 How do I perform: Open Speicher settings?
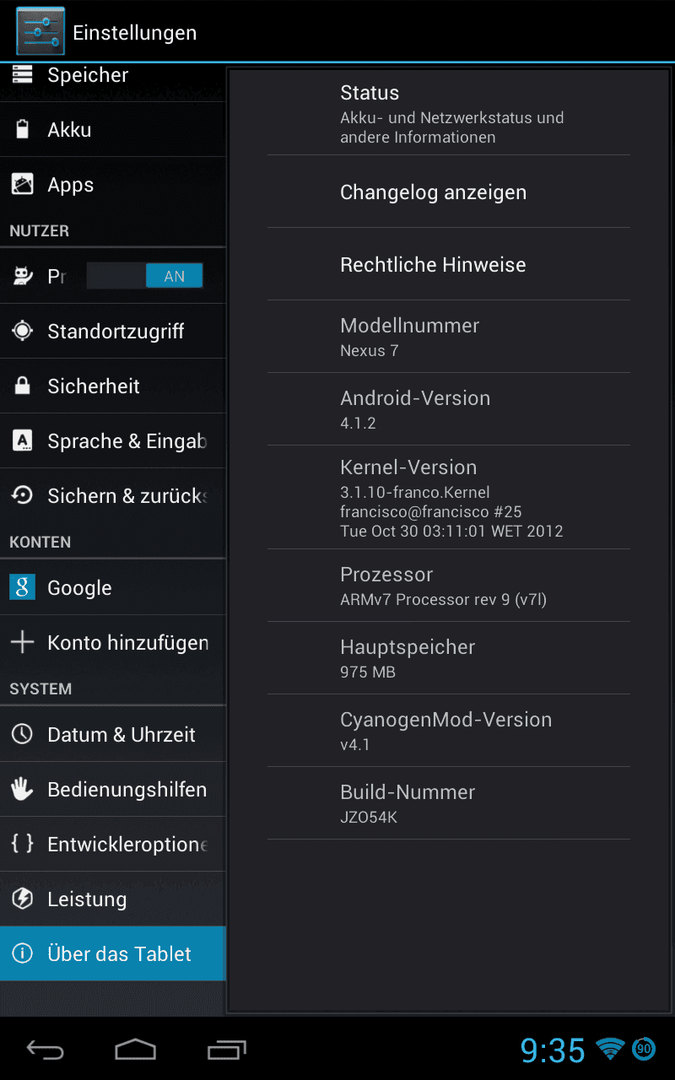[x=113, y=83]
